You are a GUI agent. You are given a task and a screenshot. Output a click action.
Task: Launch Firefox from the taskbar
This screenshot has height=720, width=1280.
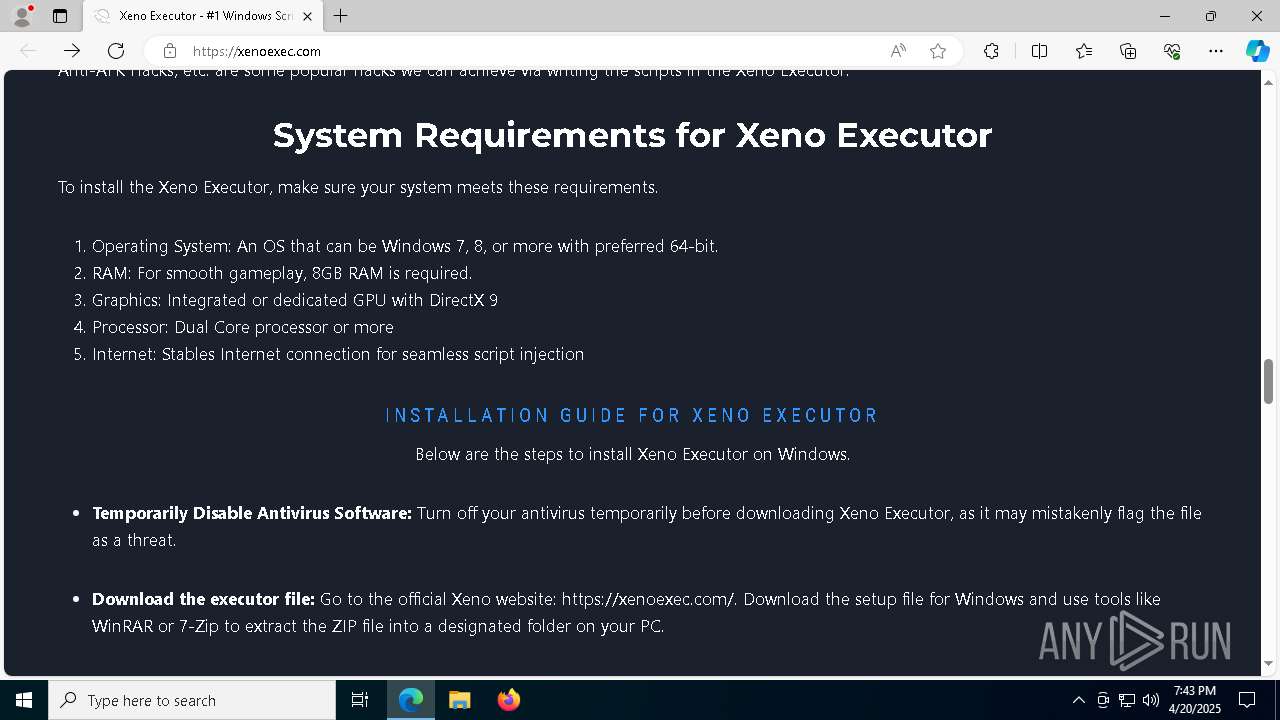click(x=508, y=700)
